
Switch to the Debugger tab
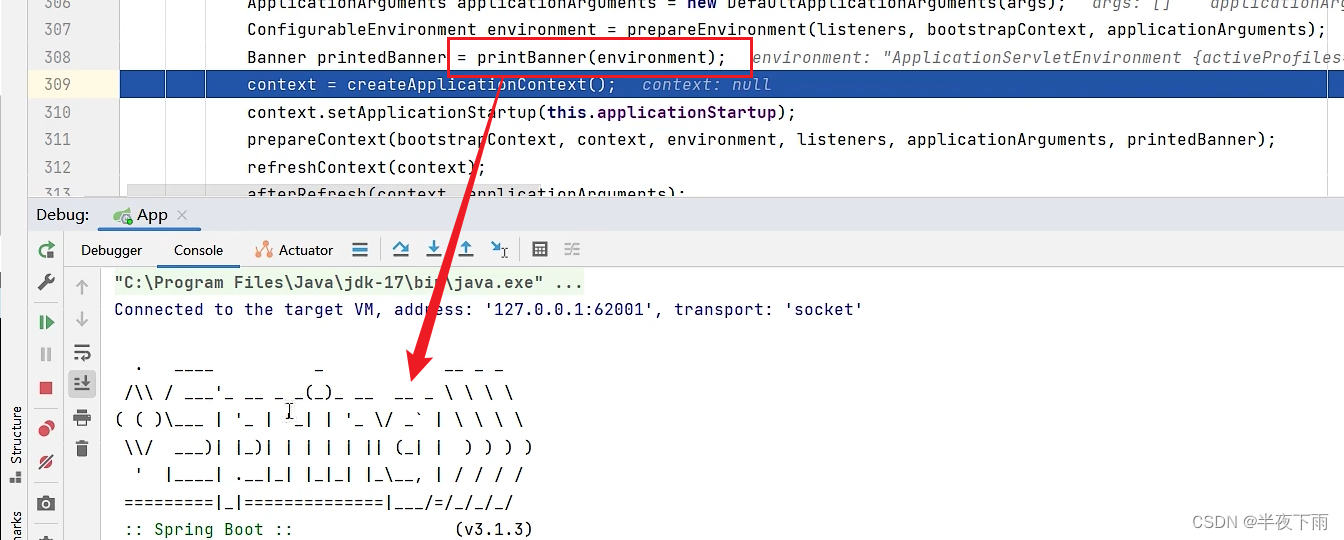pos(112,250)
